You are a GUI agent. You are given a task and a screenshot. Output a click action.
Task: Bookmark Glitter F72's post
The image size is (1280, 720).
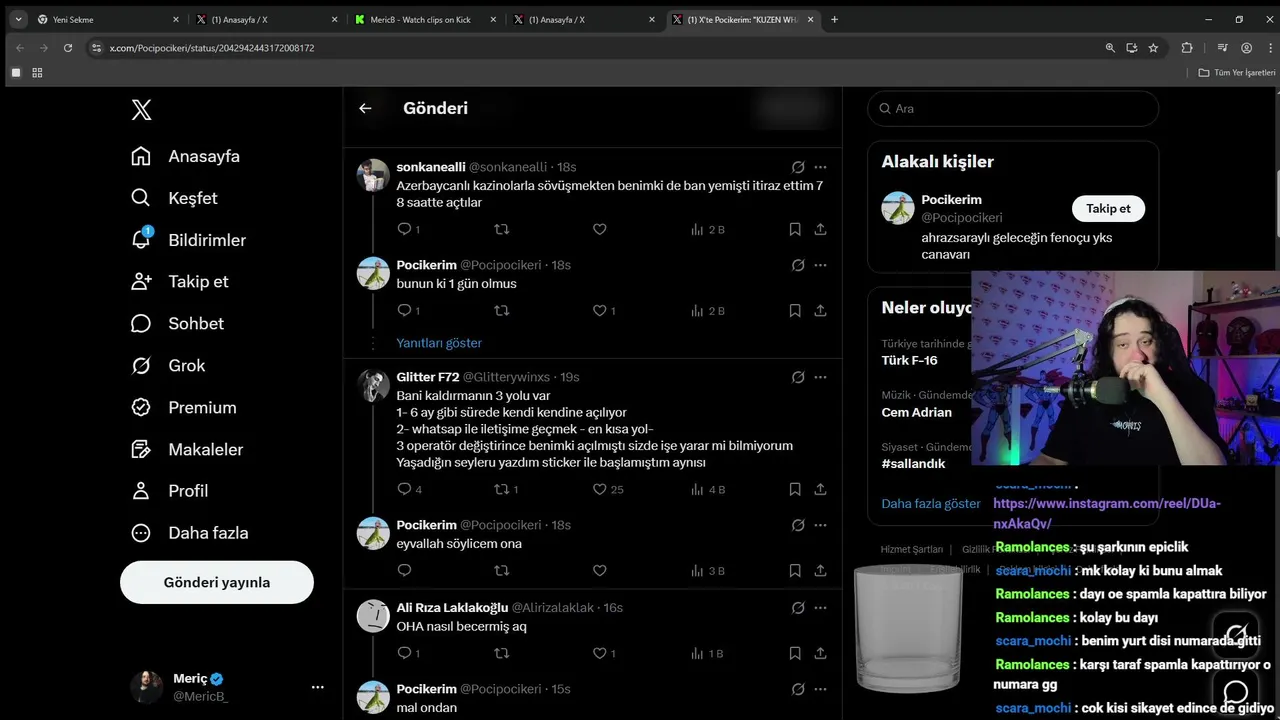795,489
